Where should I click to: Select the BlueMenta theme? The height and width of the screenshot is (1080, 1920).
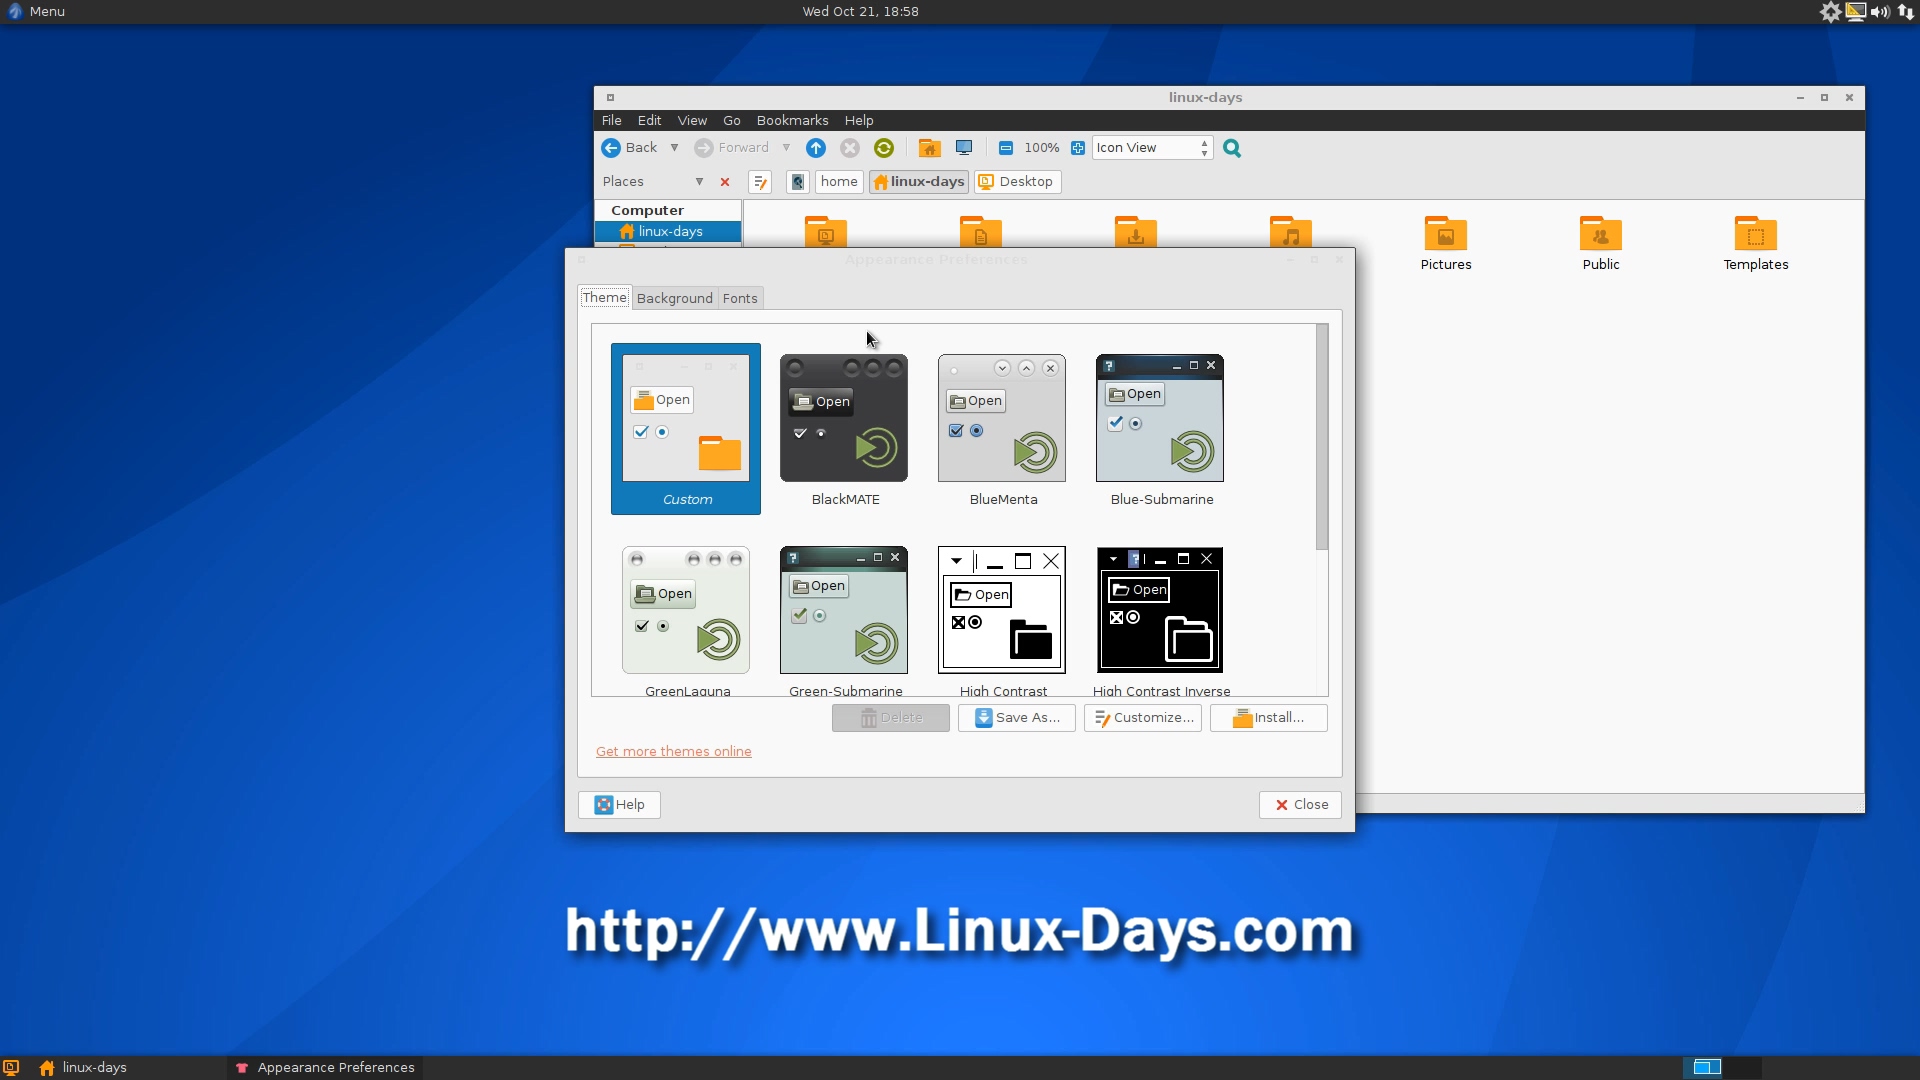tap(1002, 431)
